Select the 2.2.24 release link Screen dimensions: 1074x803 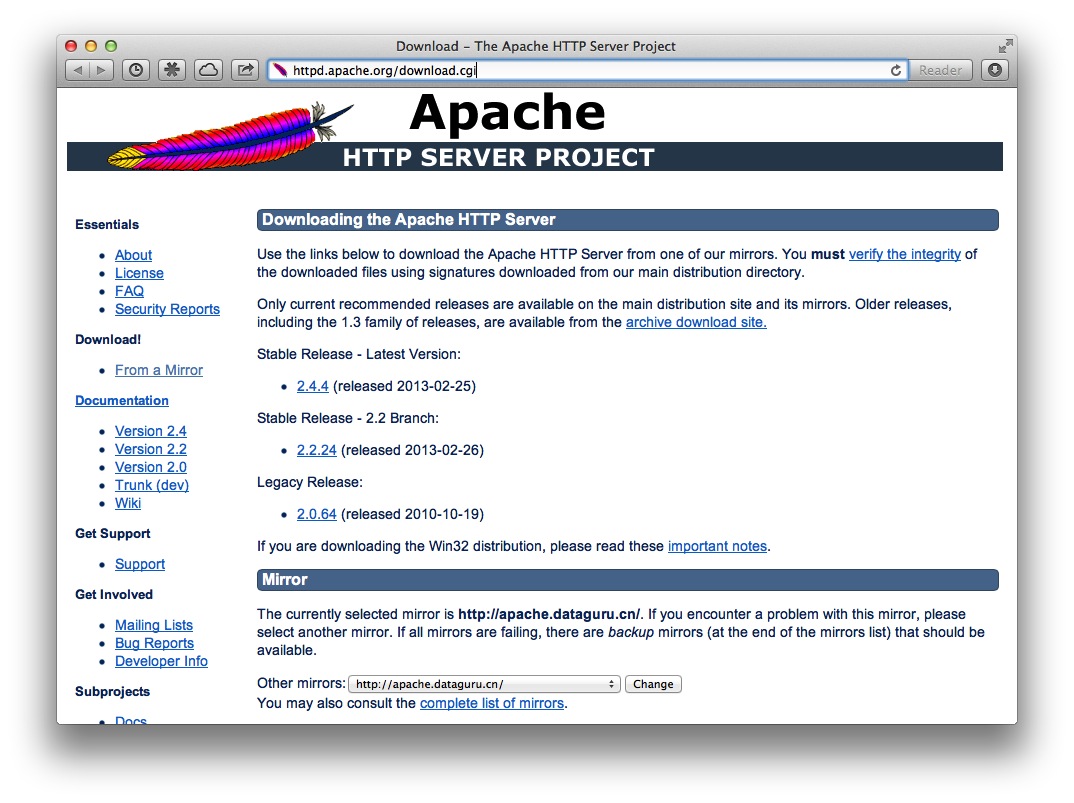(316, 450)
